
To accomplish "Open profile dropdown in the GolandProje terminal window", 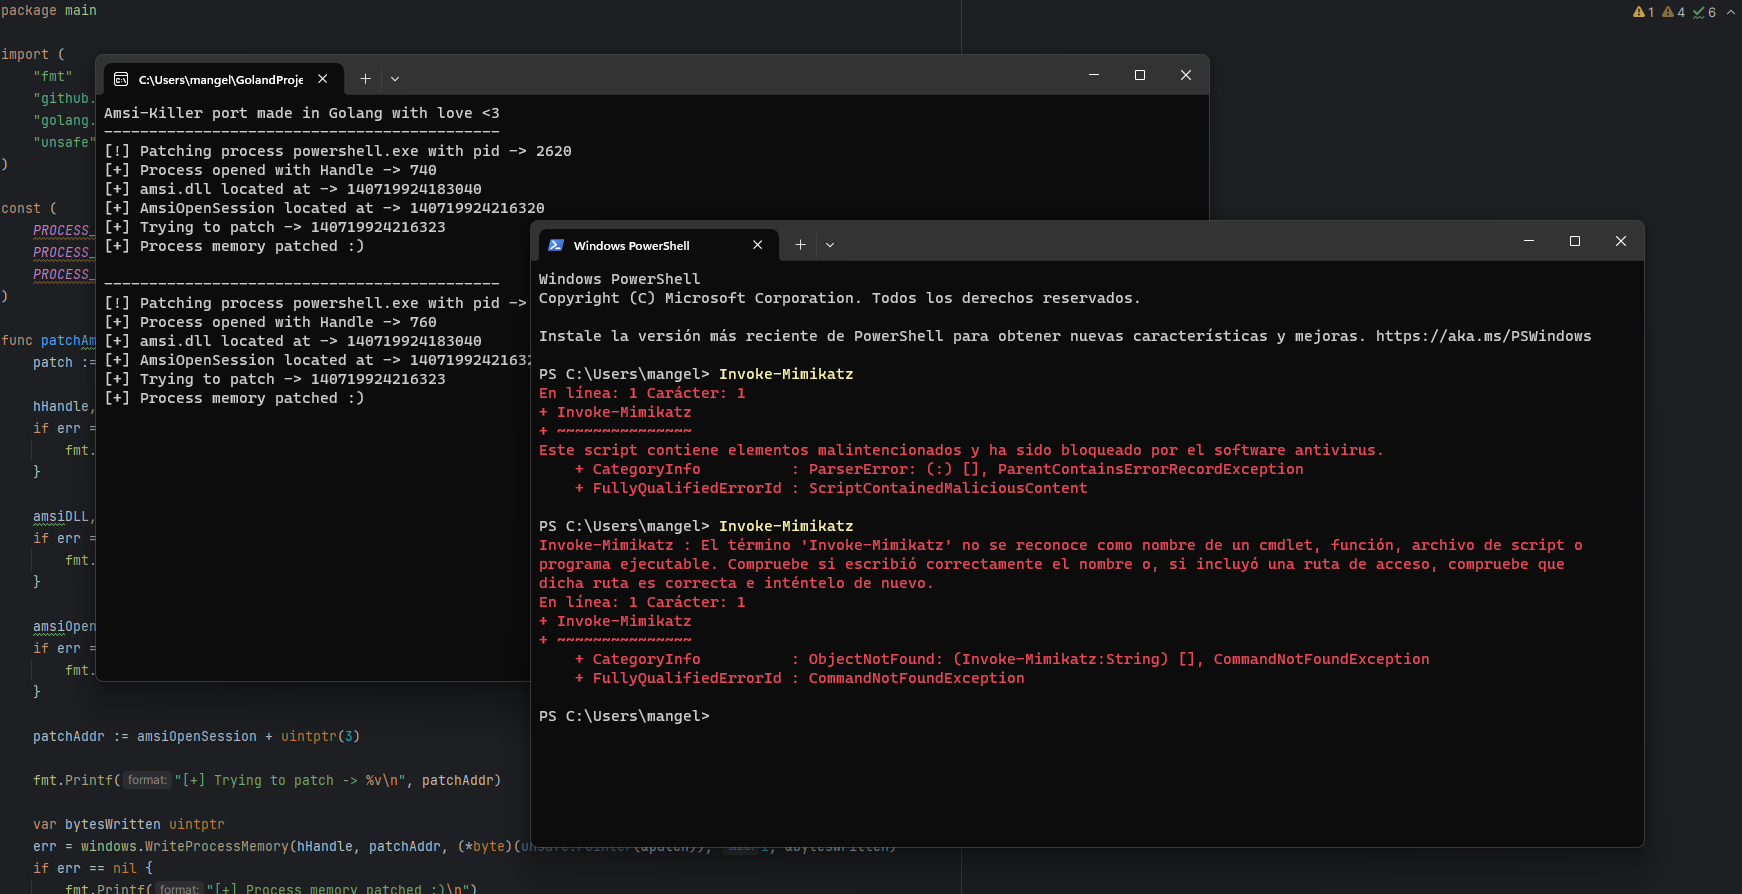I will pos(395,79).
